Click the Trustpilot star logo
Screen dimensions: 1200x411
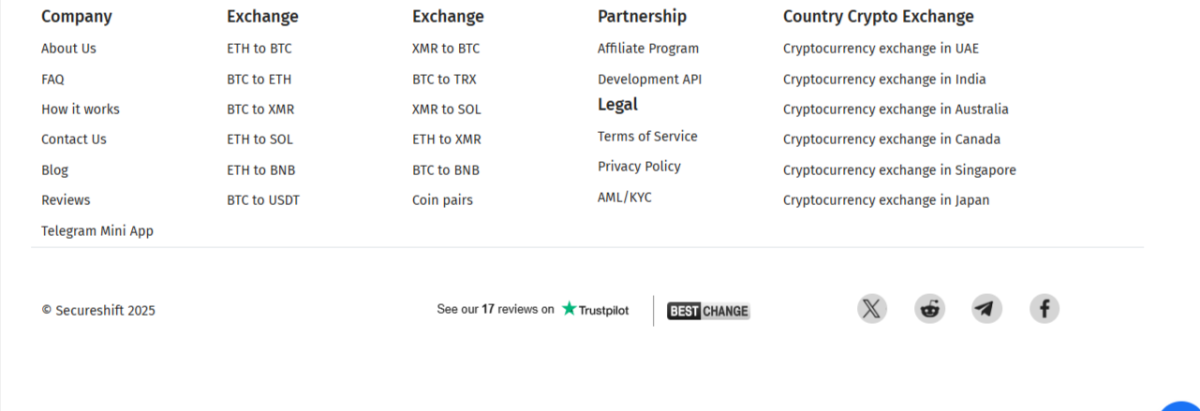coord(595,309)
